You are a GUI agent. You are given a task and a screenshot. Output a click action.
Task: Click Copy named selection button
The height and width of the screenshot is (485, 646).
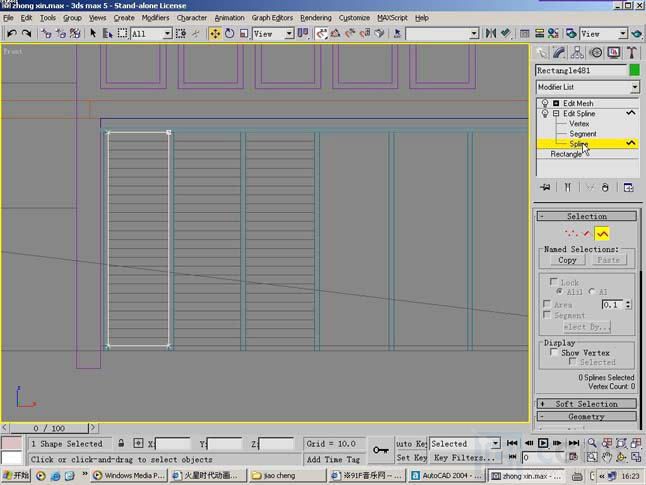tap(567, 260)
